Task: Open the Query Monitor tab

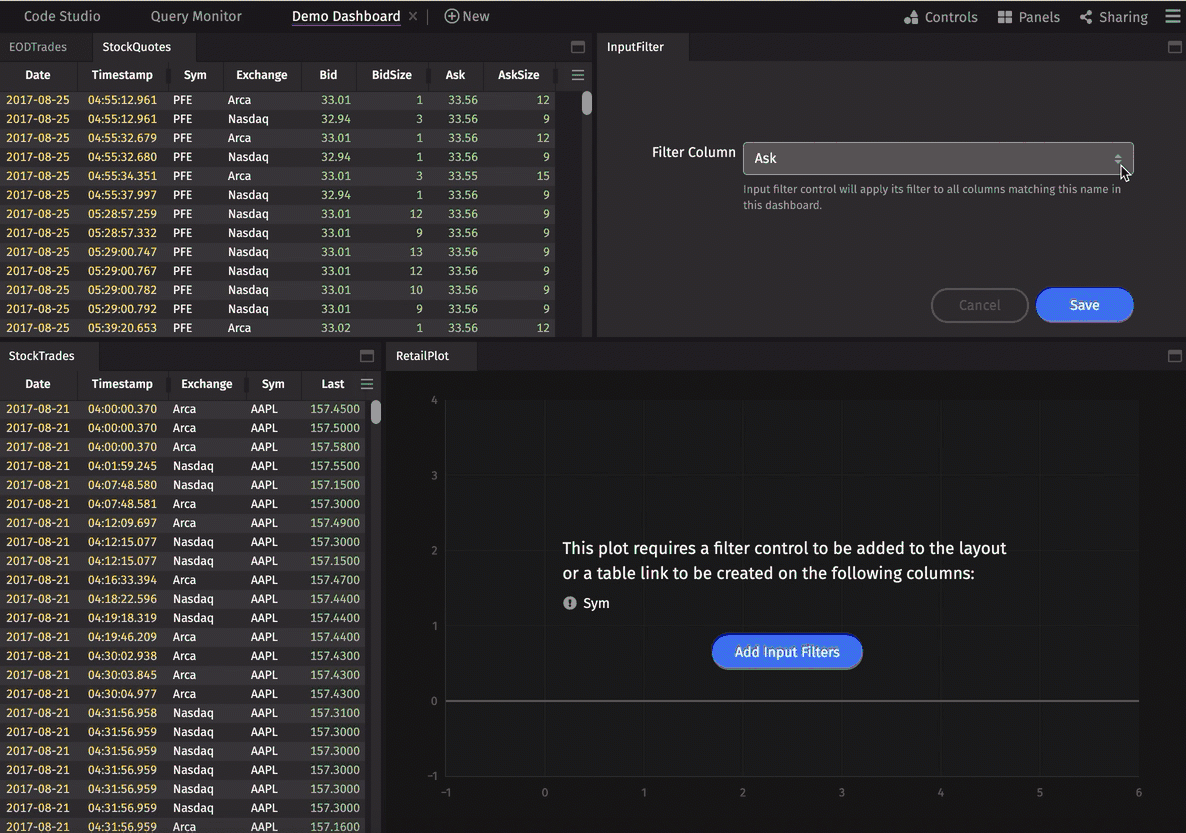Action: (x=196, y=17)
